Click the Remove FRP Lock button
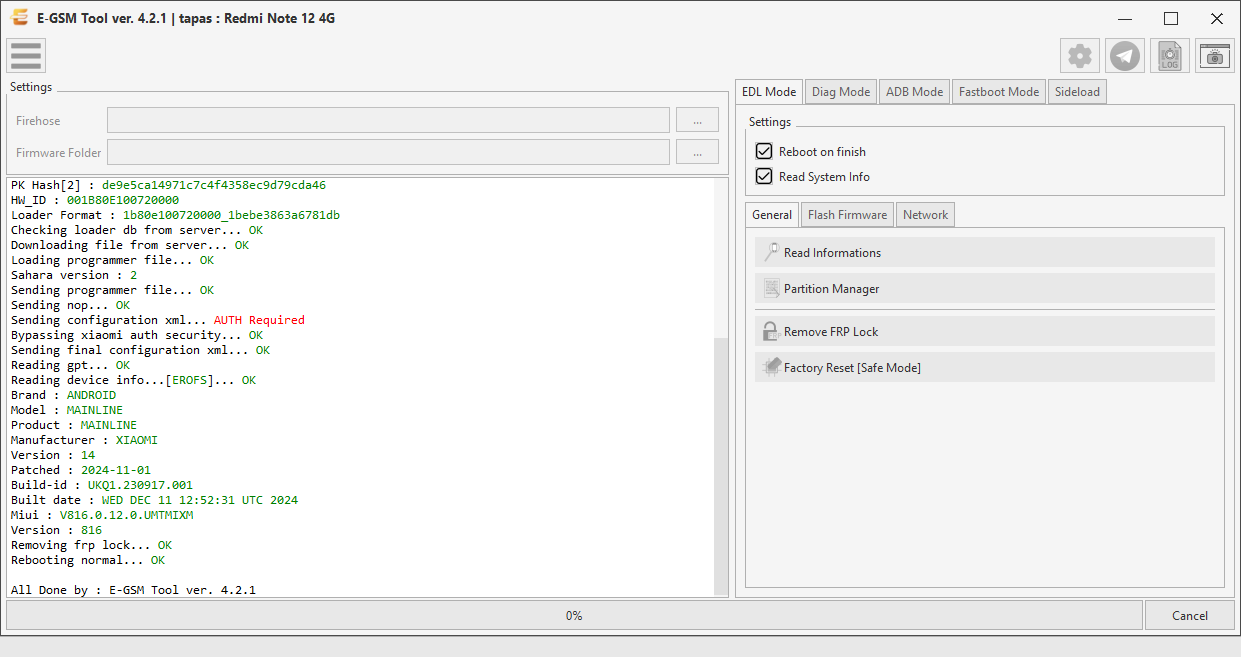The image size is (1241, 657). point(985,331)
